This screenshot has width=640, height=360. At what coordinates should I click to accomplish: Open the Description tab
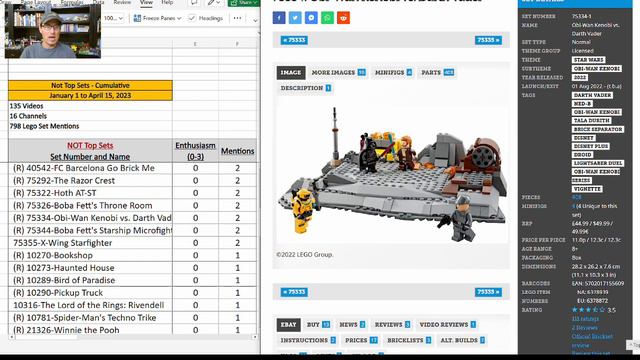pyautogui.click(x=306, y=88)
